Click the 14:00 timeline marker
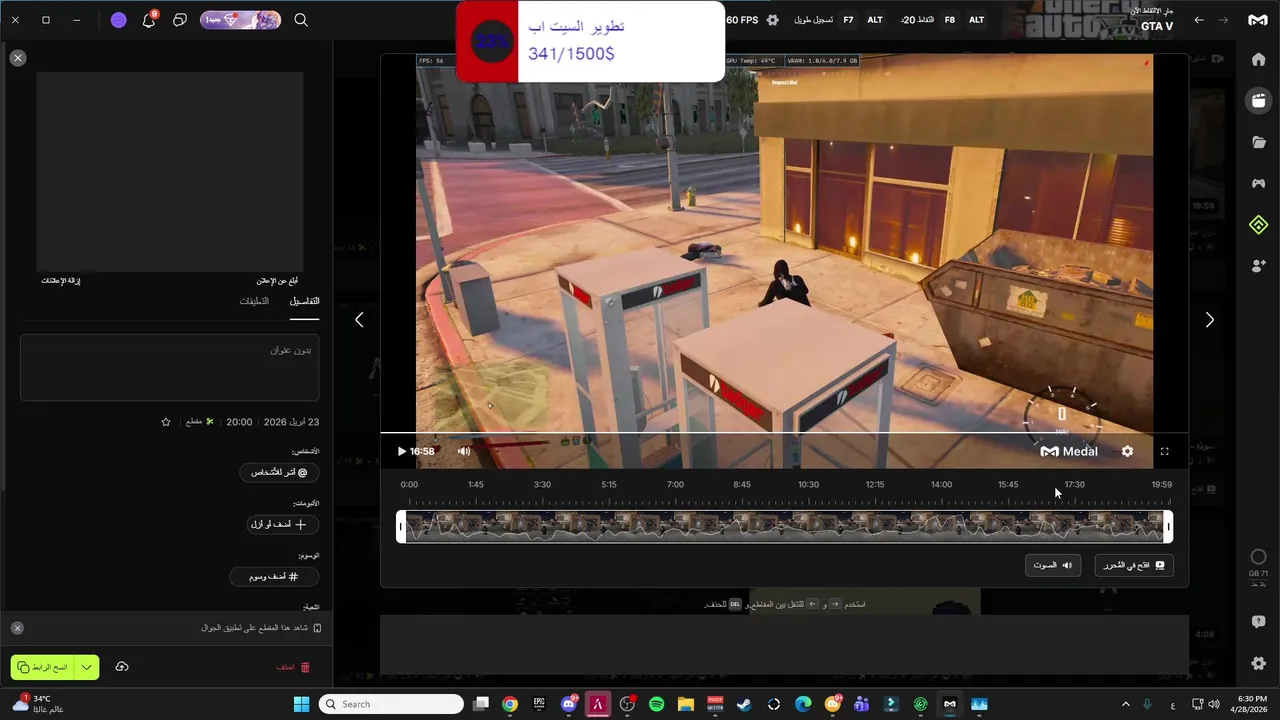Image resolution: width=1280 pixels, height=720 pixels. [941, 484]
